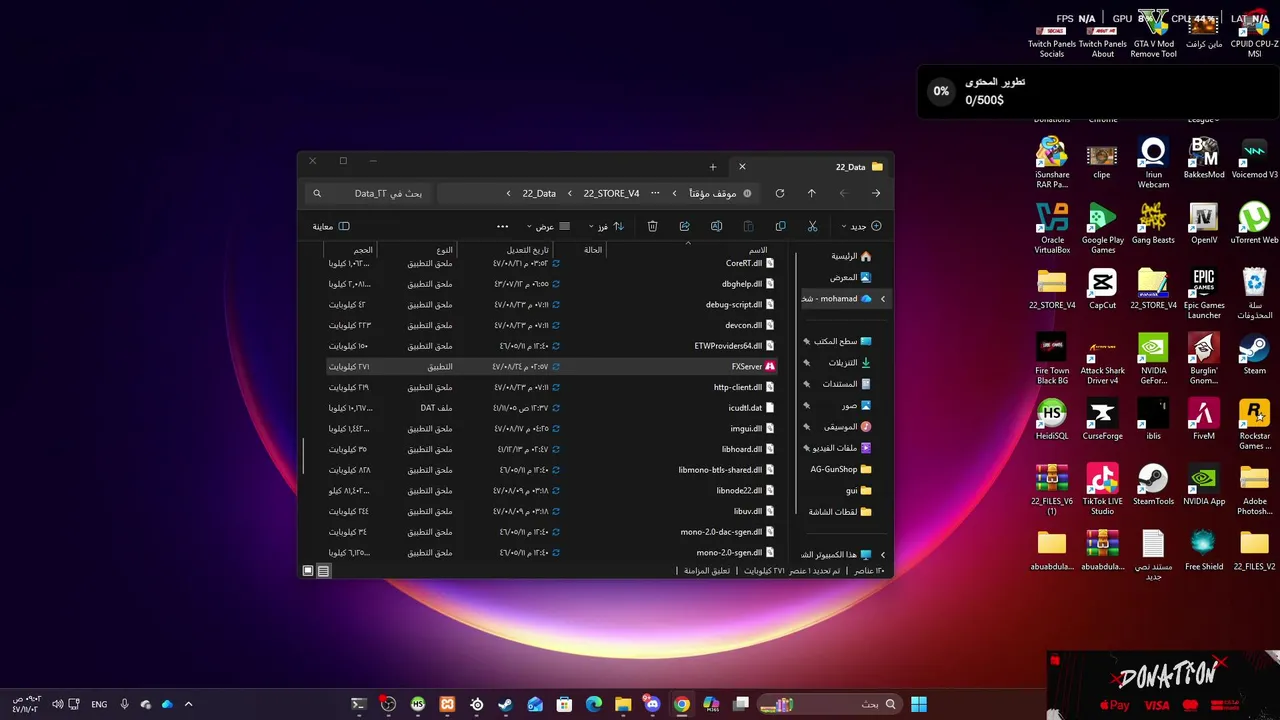
Task: Click Discord icon in the taskbar
Action: [652, 704]
